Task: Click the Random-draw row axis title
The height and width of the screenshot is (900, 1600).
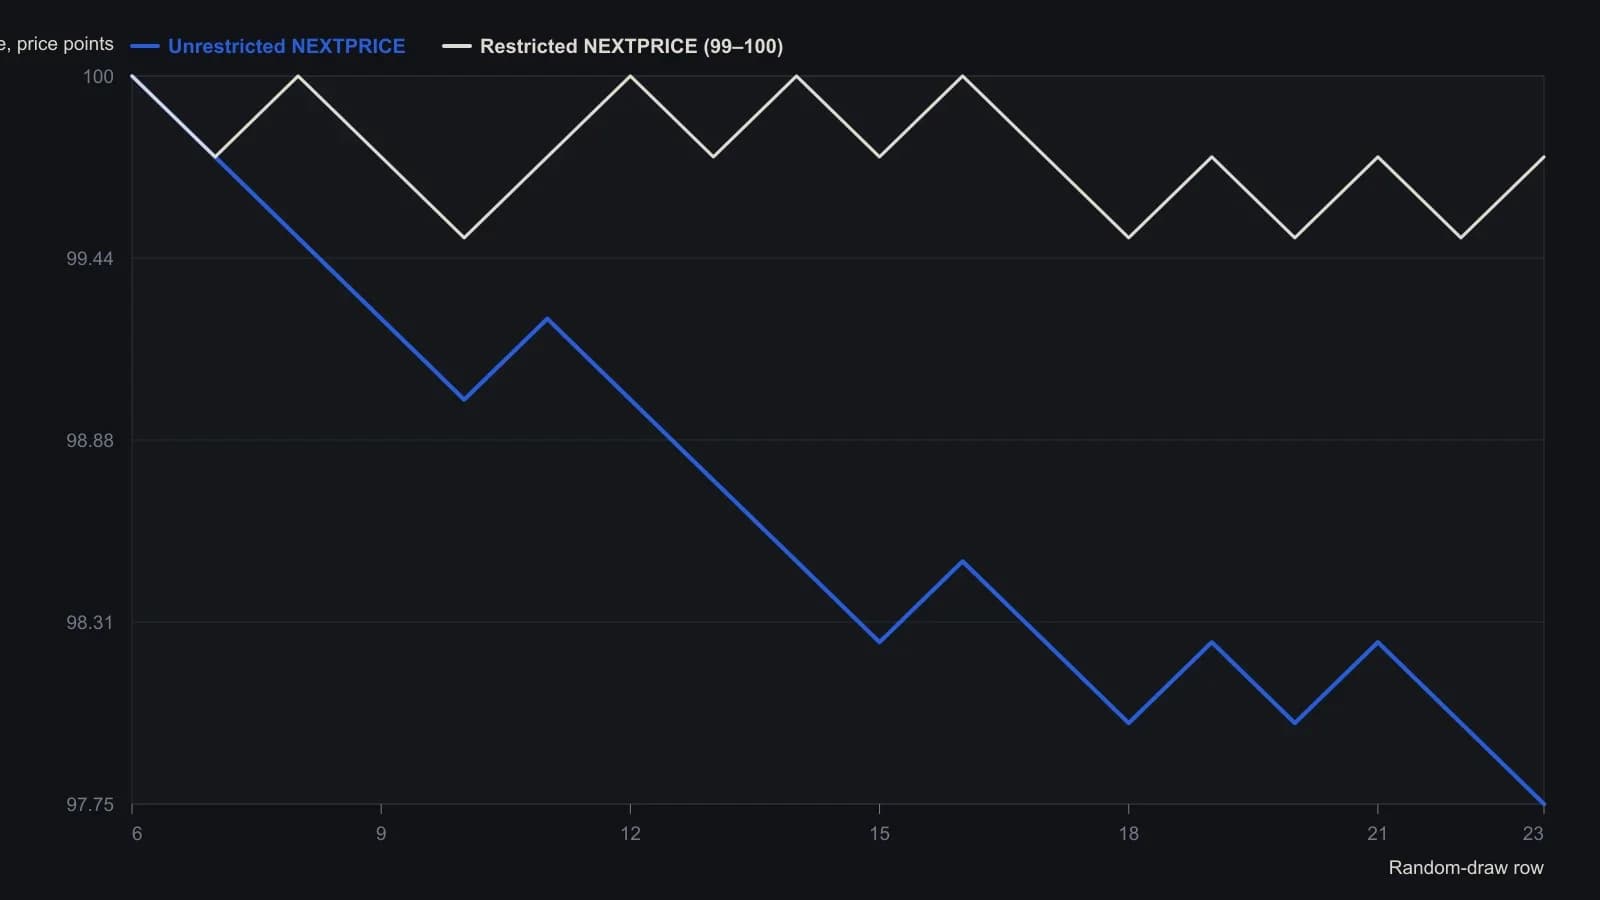Action: point(1466,868)
